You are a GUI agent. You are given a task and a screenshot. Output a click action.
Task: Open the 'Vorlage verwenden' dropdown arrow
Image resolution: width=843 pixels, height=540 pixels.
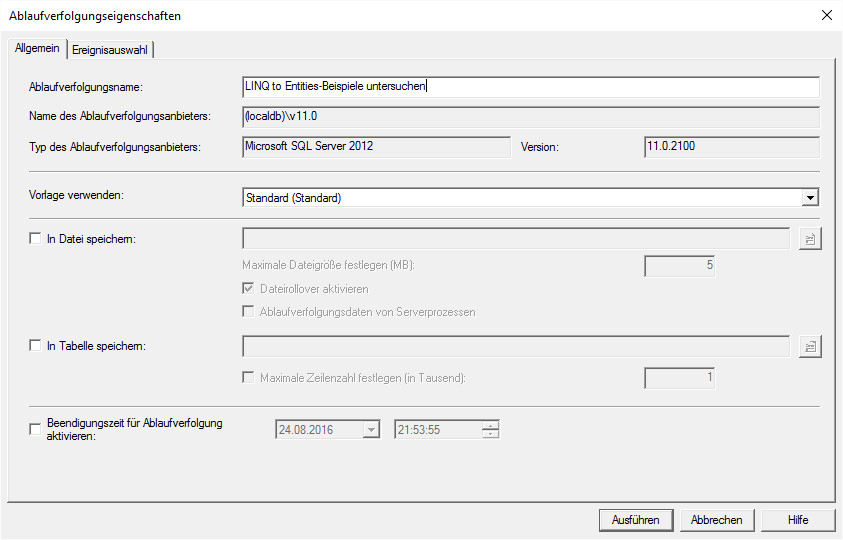pos(809,198)
